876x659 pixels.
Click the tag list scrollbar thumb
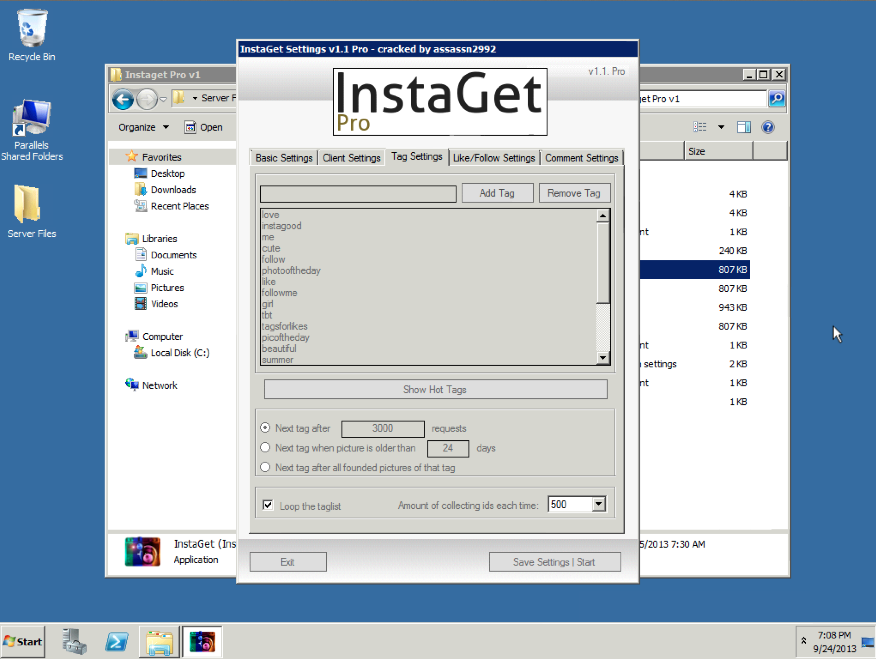(x=603, y=262)
